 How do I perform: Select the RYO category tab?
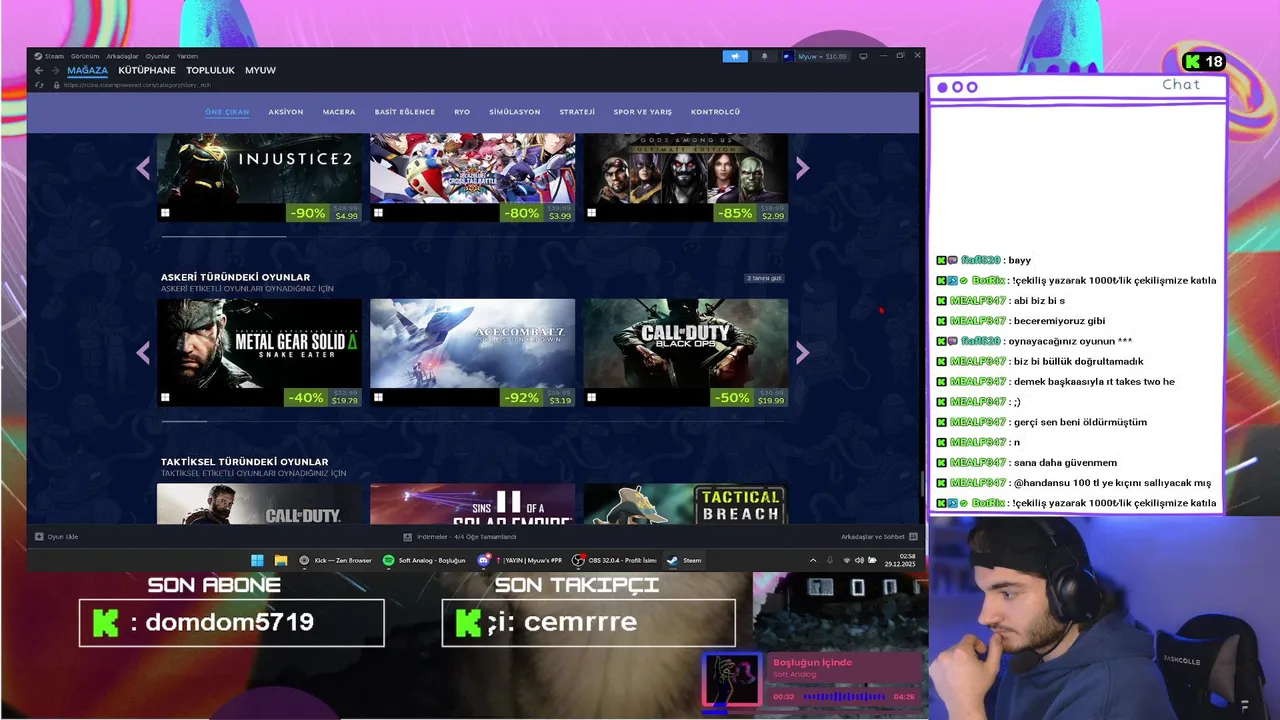click(462, 112)
